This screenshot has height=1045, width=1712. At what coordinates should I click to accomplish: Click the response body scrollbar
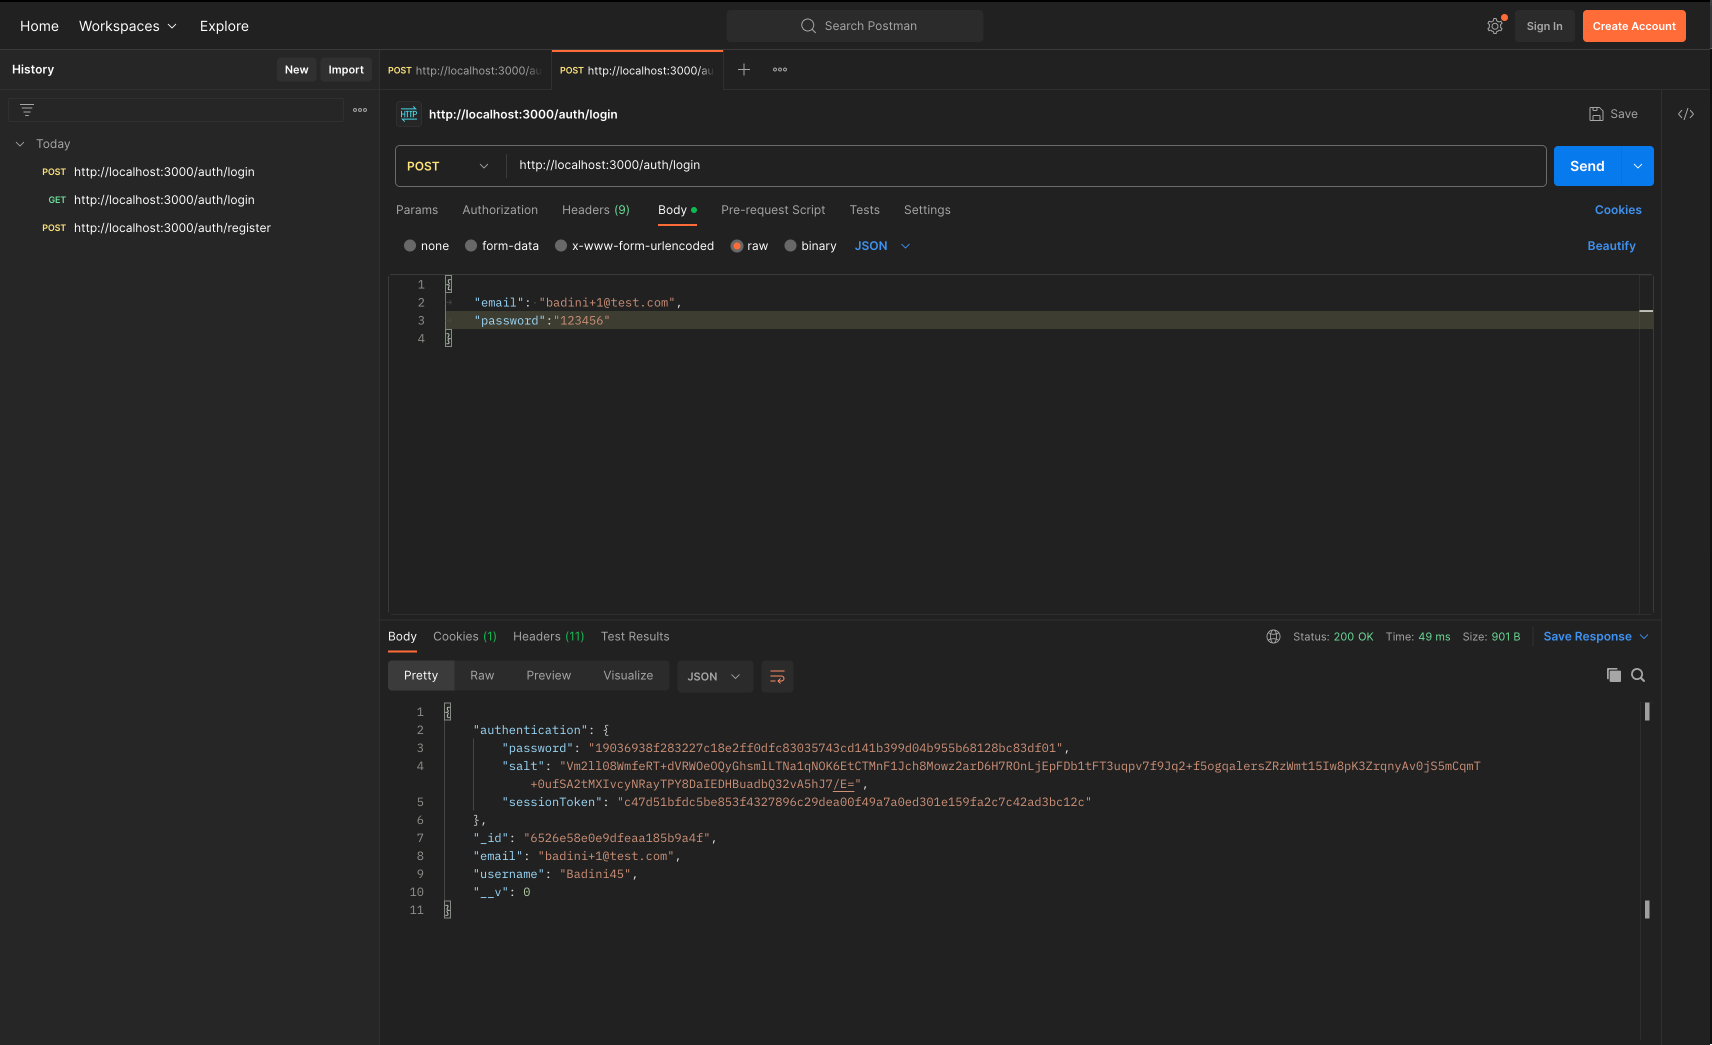tap(1647, 810)
